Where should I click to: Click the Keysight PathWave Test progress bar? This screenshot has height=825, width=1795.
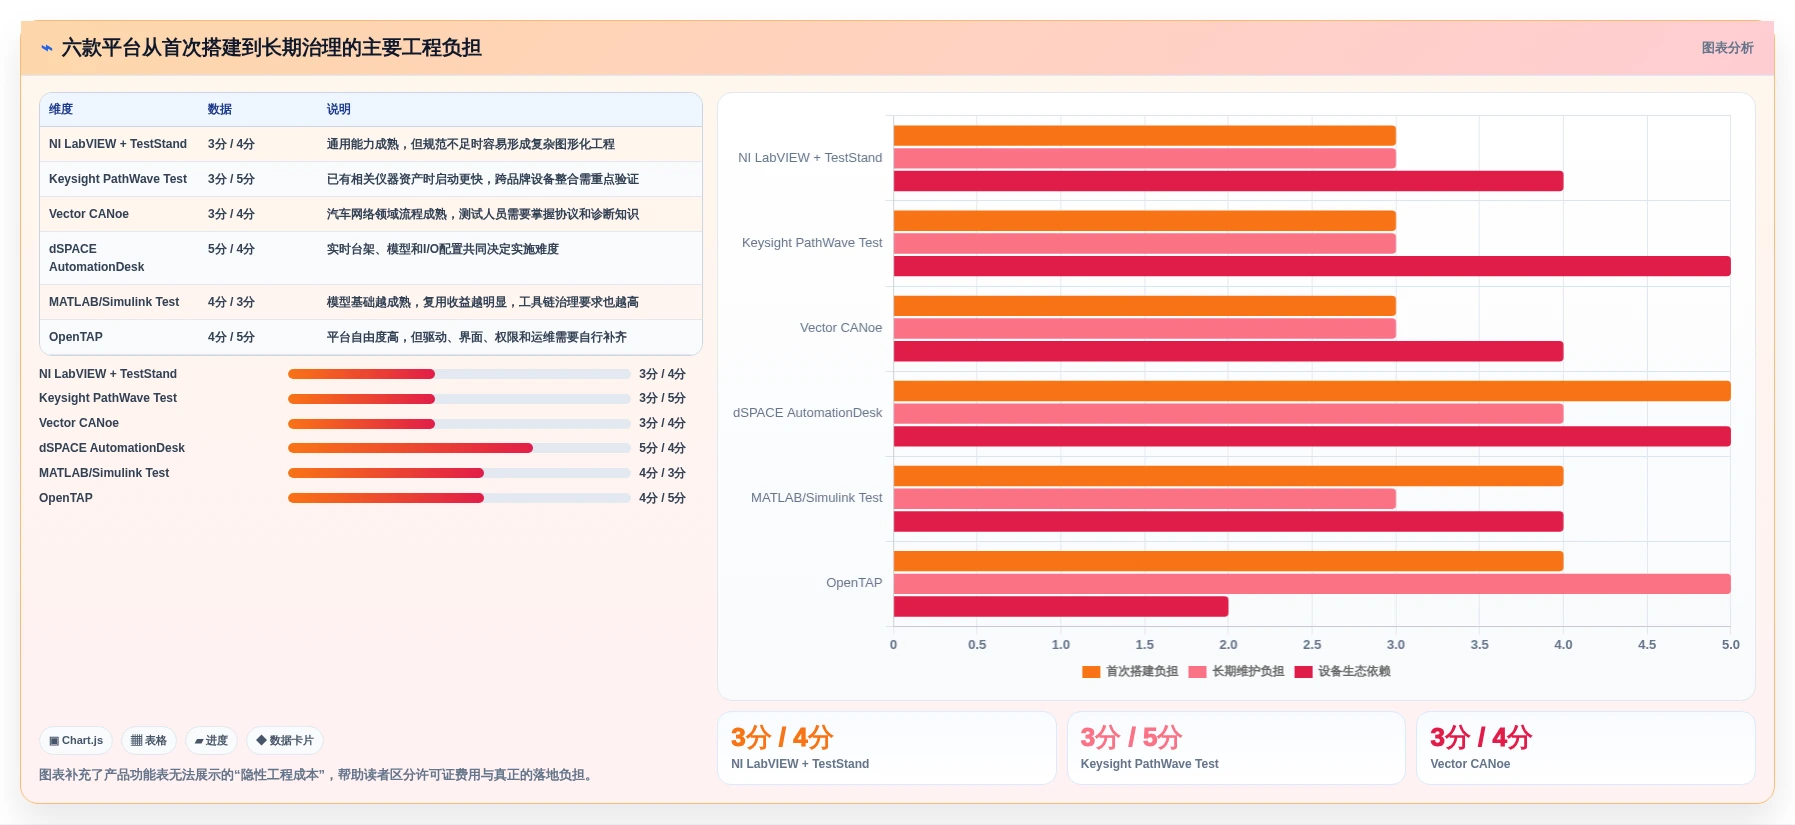pyautogui.click(x=459, y=399)
